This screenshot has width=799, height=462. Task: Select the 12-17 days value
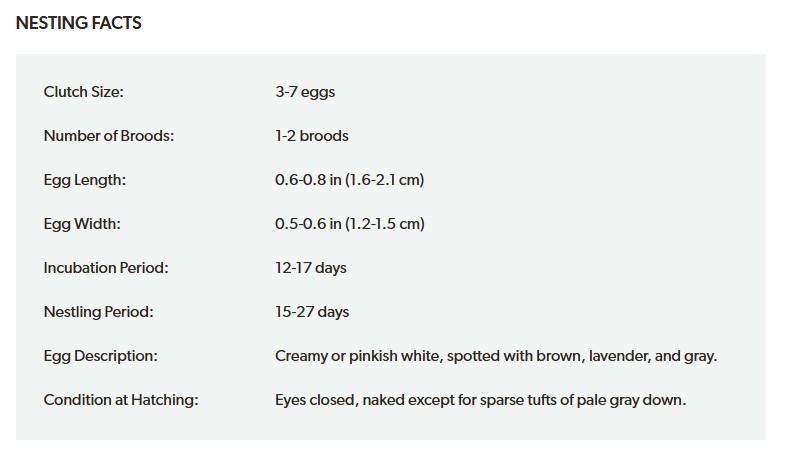pos(311,268)
